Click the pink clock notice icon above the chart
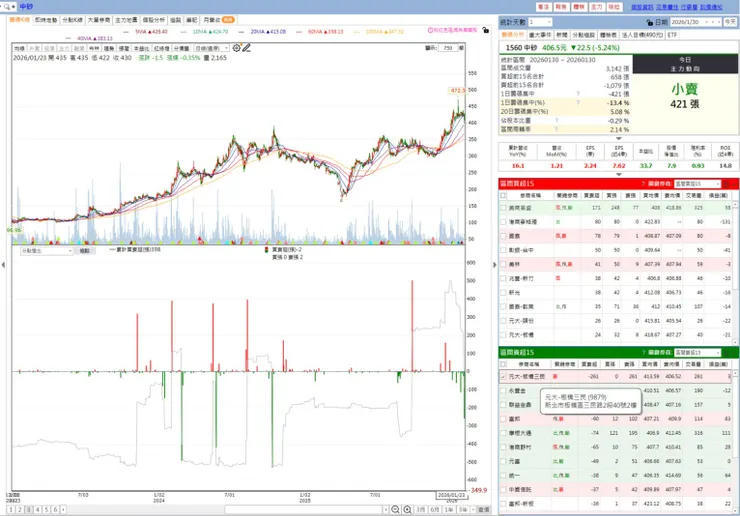 (430, 30)
